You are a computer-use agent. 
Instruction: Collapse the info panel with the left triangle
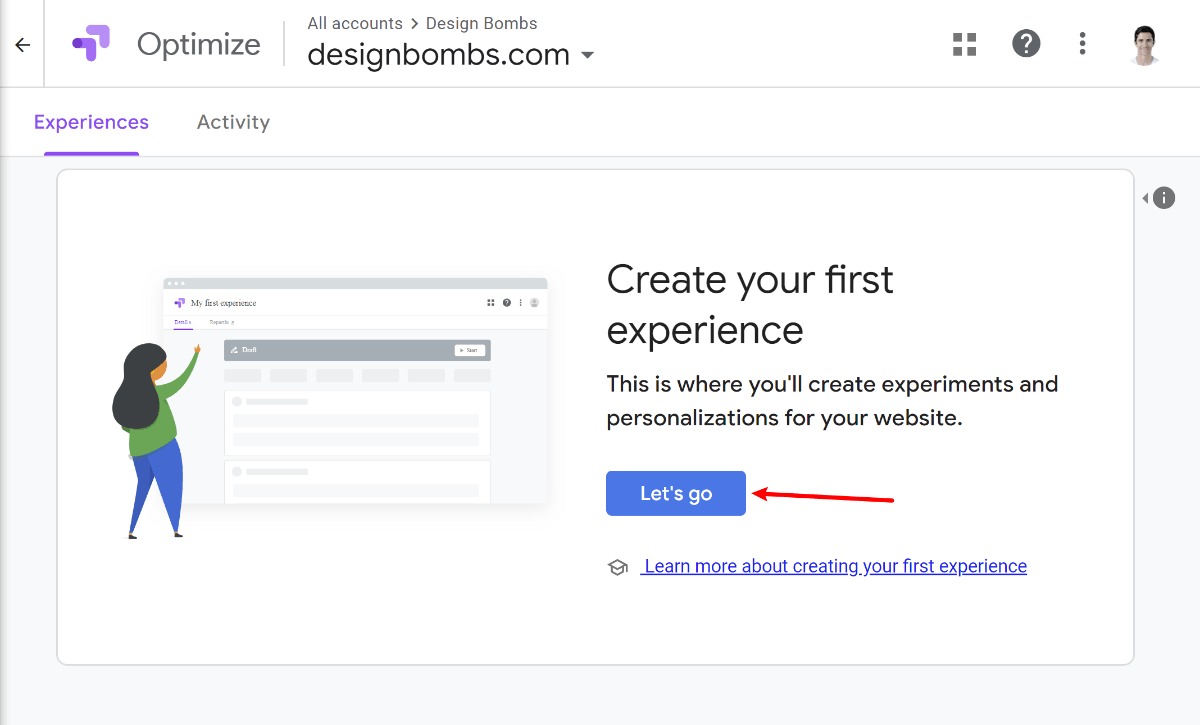click(x=1146, y=197)
